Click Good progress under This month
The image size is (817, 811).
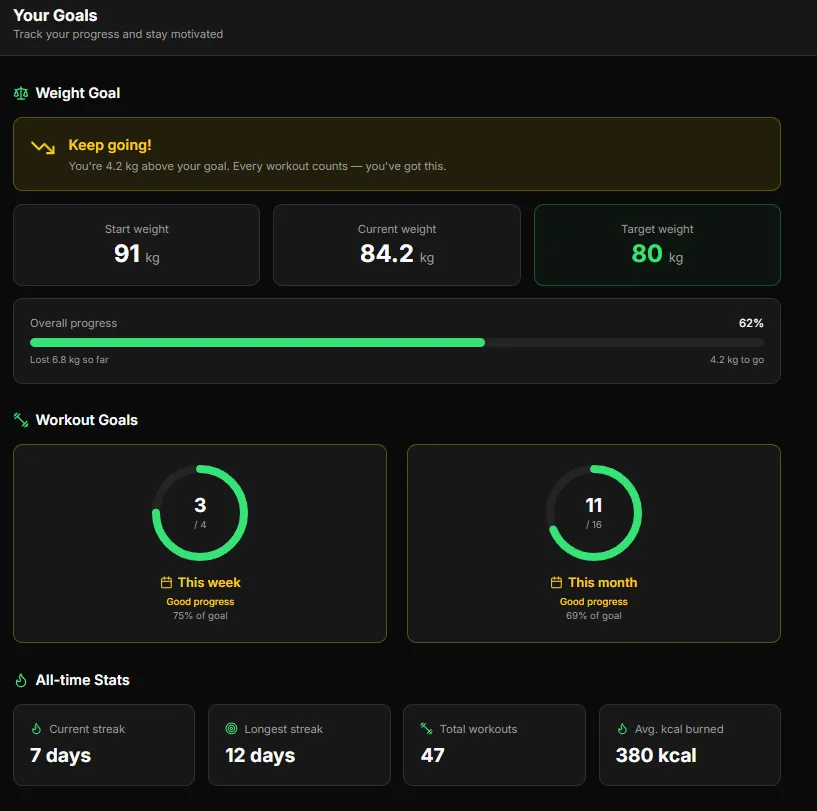click(x=593, y=601)
